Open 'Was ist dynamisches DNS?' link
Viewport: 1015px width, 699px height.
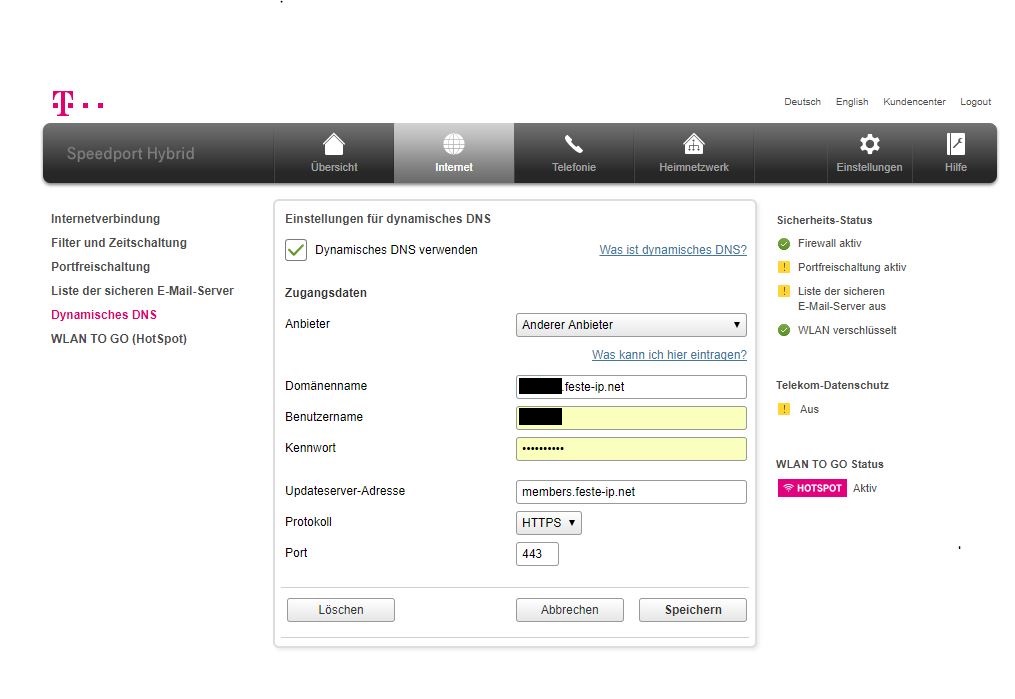click(672, 250)
